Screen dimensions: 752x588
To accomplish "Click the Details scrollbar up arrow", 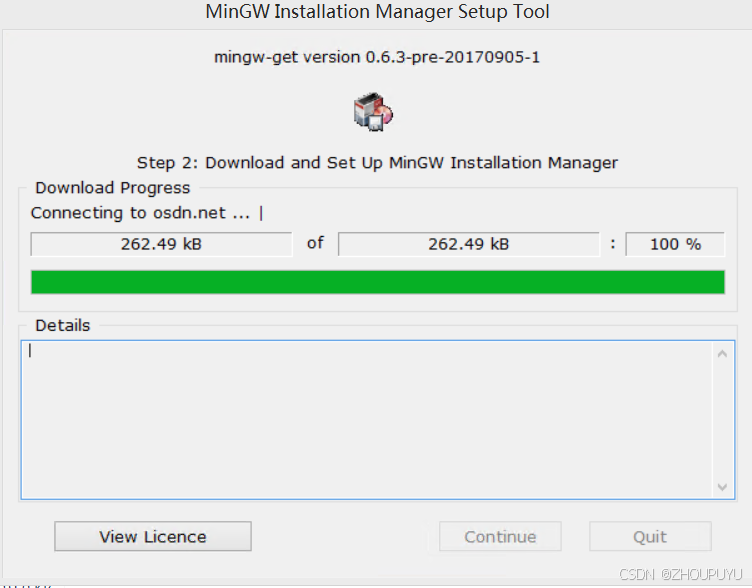I will tap(722, 354).
